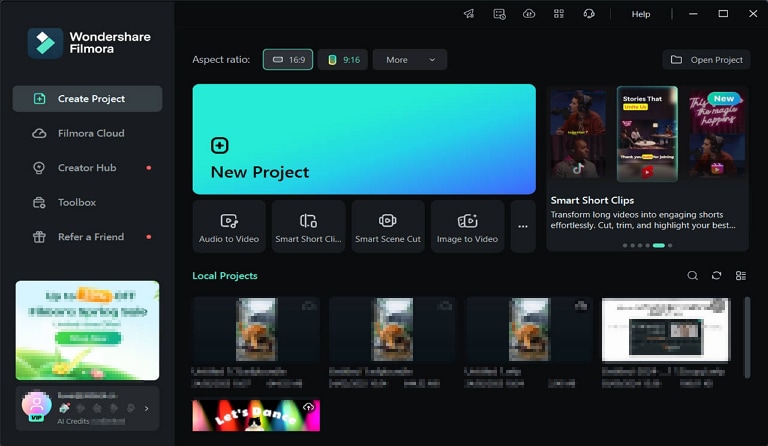768x446 pixels.
Task: Select the last carousel dot
Action: 670,245
